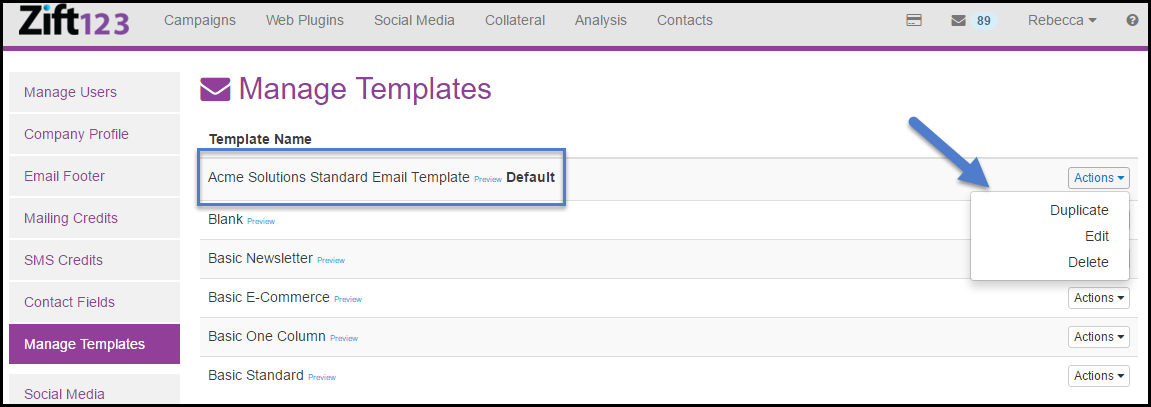
Task: Click the Manage Templates envelope heading icon
Action: (x=215, y=90)
